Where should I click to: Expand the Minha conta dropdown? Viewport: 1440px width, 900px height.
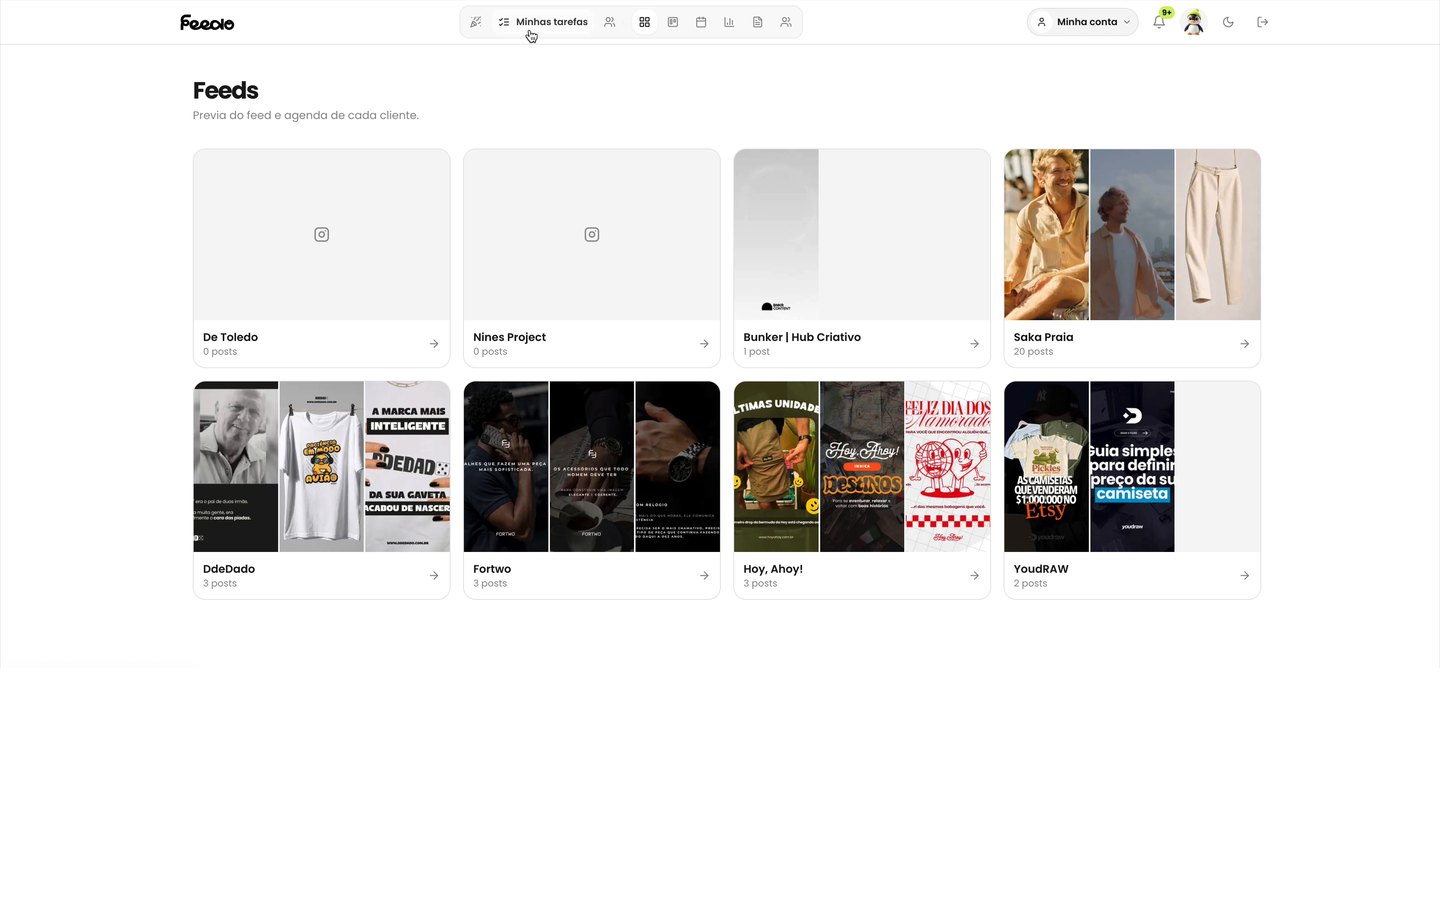(x=1083, y=22)
